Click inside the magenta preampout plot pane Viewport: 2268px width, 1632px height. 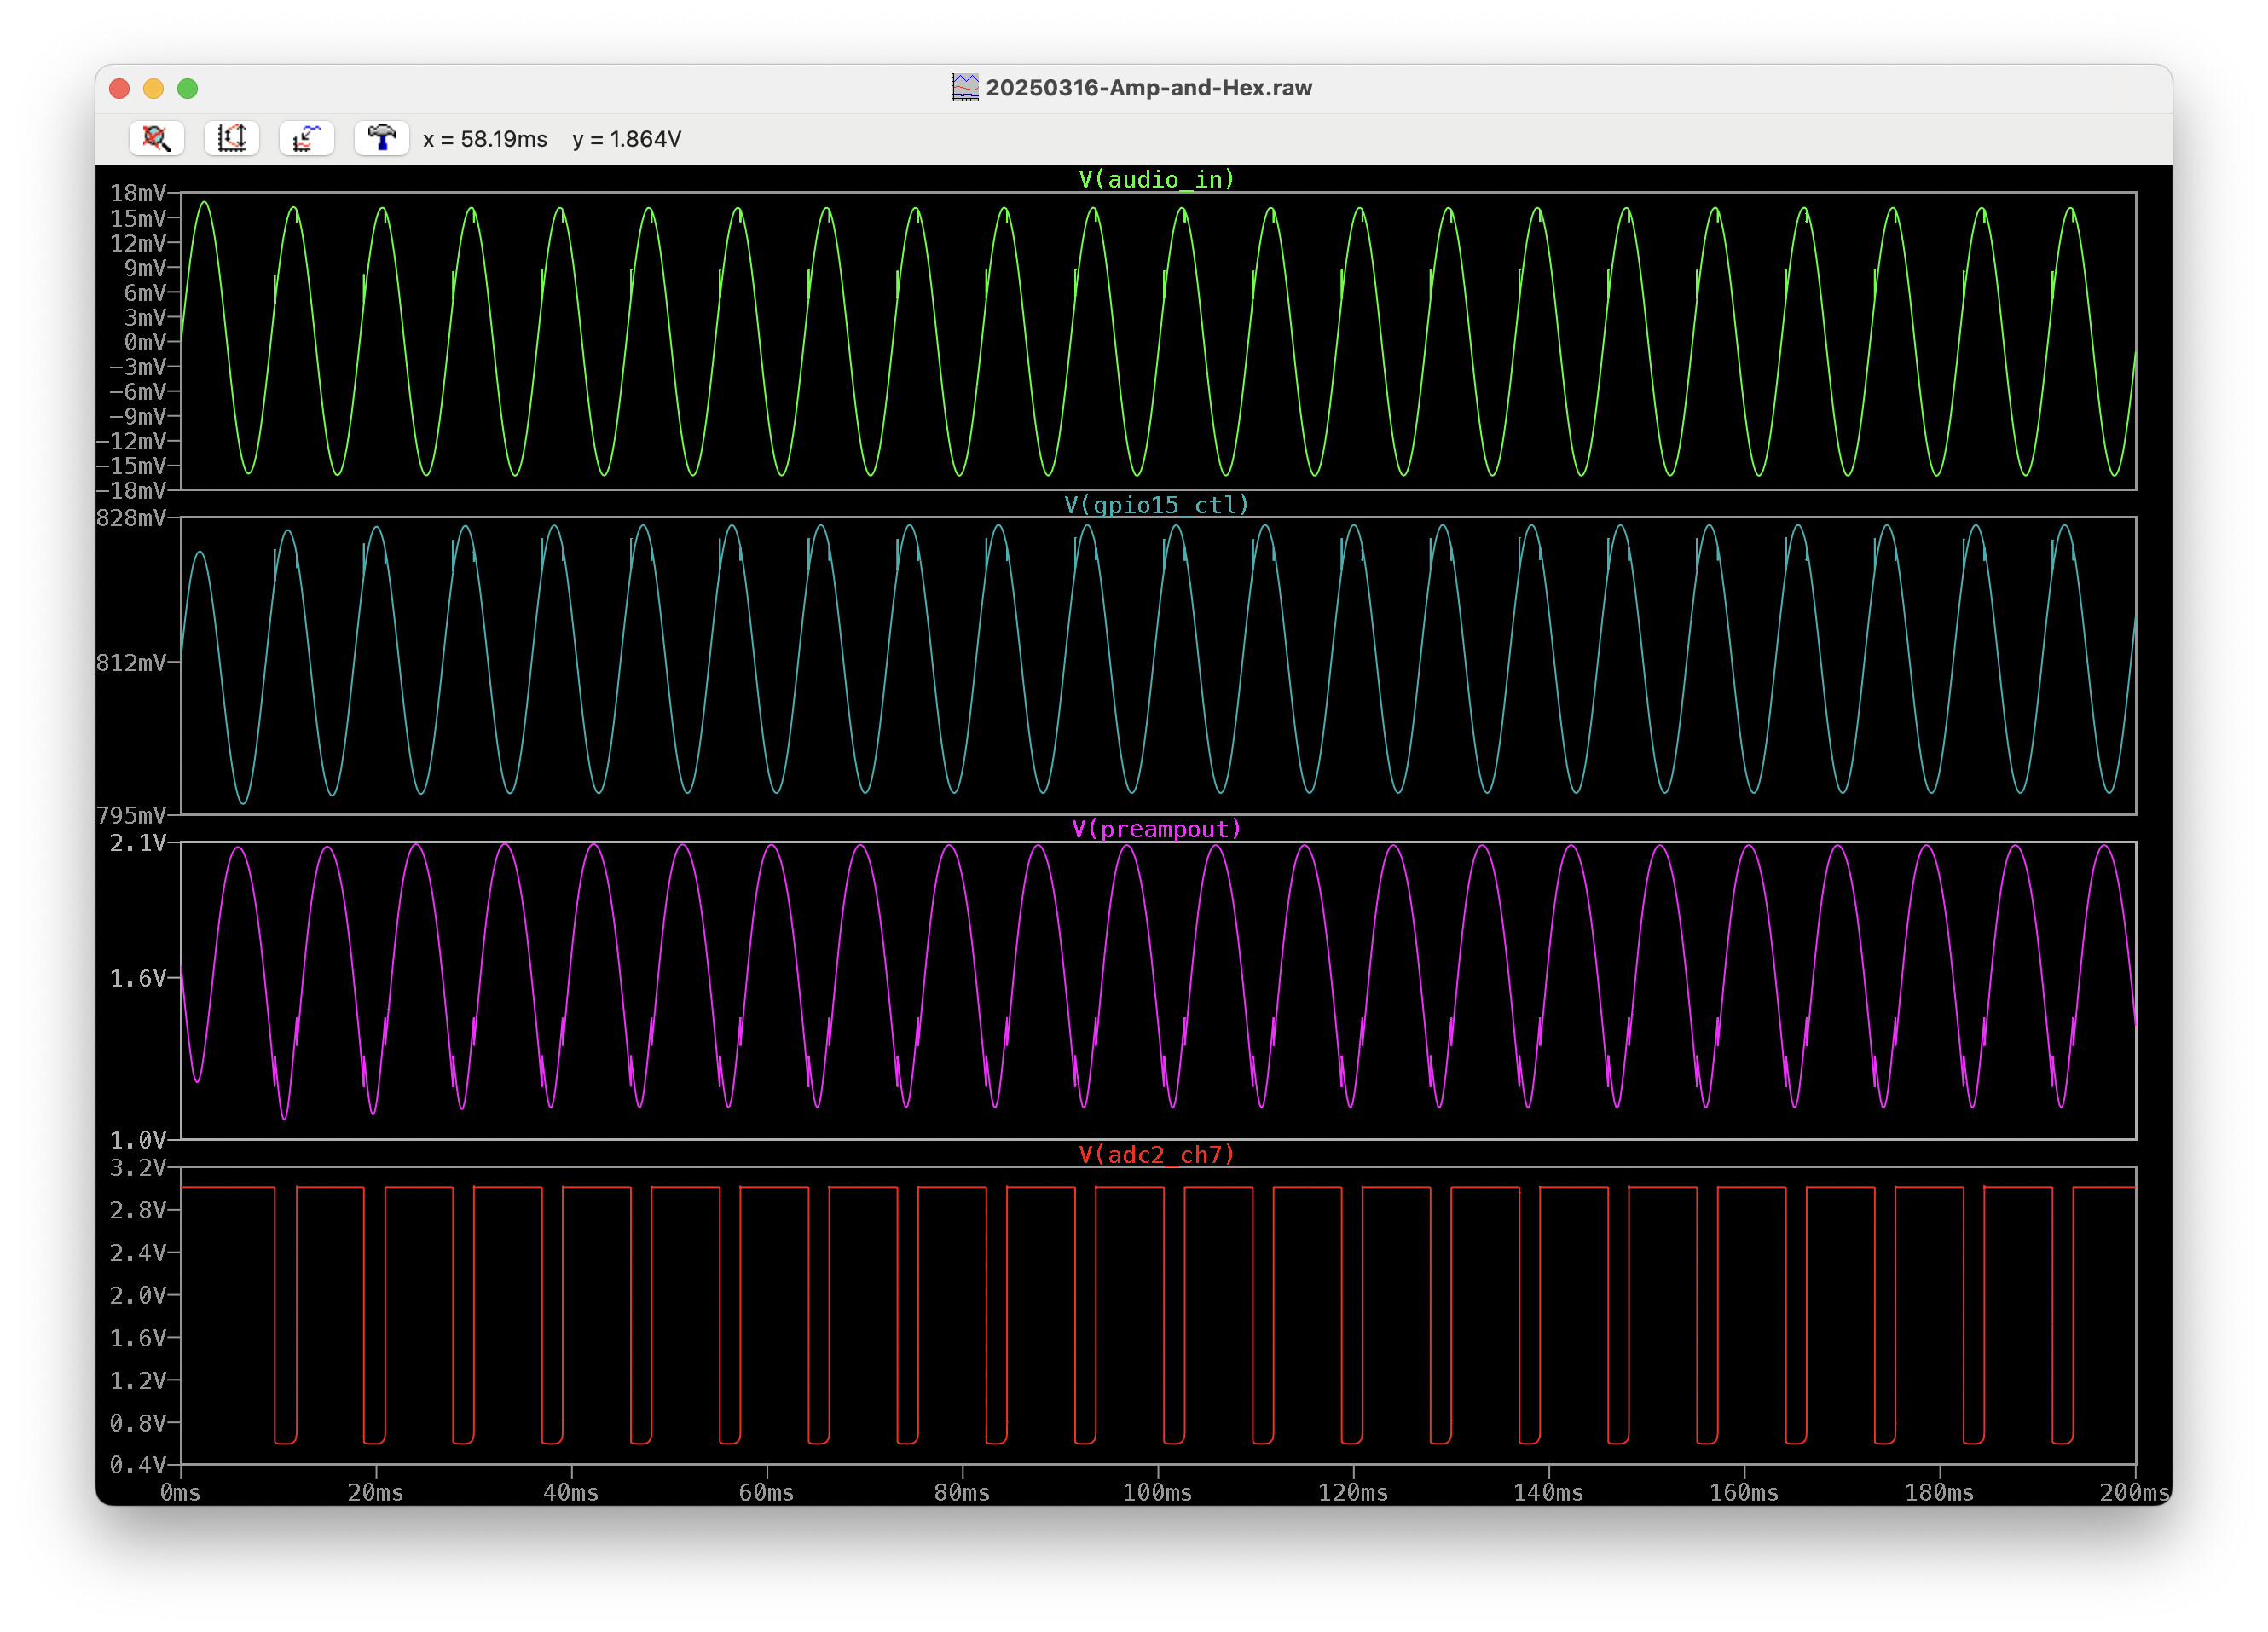click(x=1158, y=991)
